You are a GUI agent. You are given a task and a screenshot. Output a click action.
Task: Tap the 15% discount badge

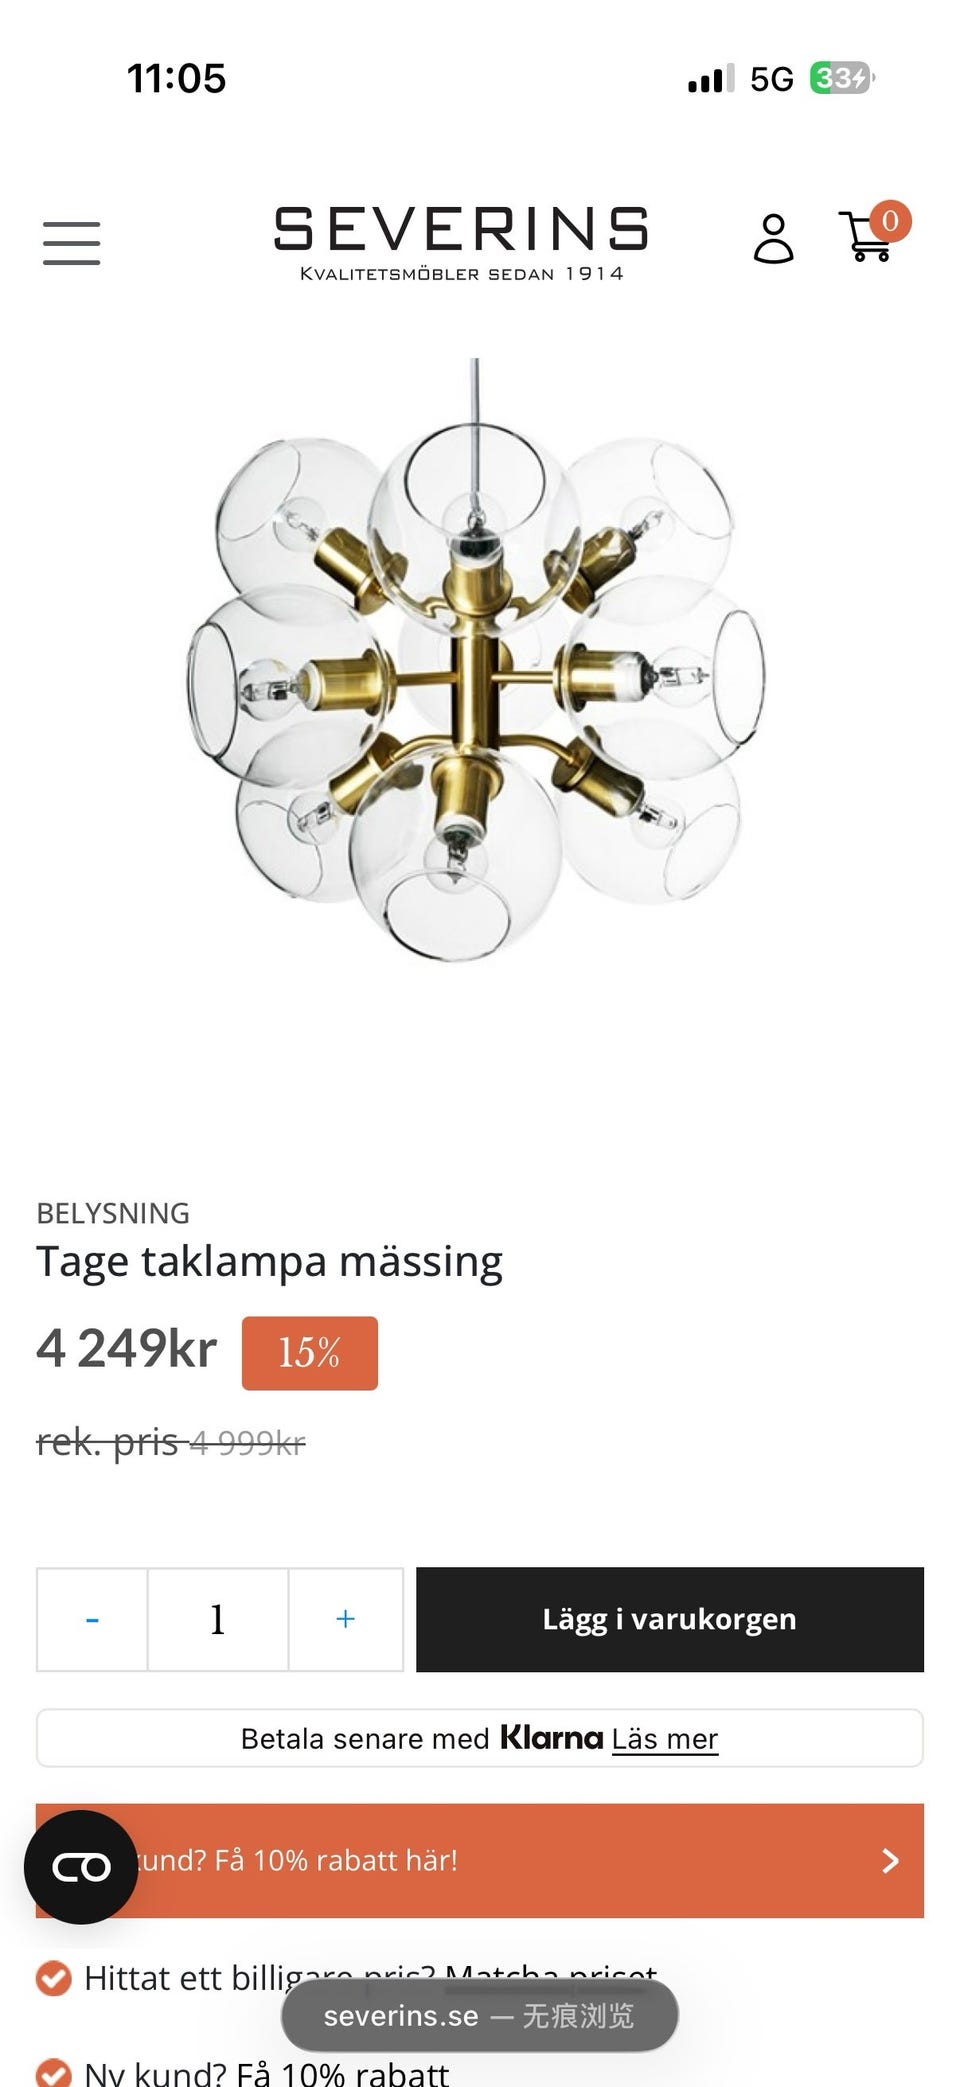pyautogui.click(x=310, y=1353)
